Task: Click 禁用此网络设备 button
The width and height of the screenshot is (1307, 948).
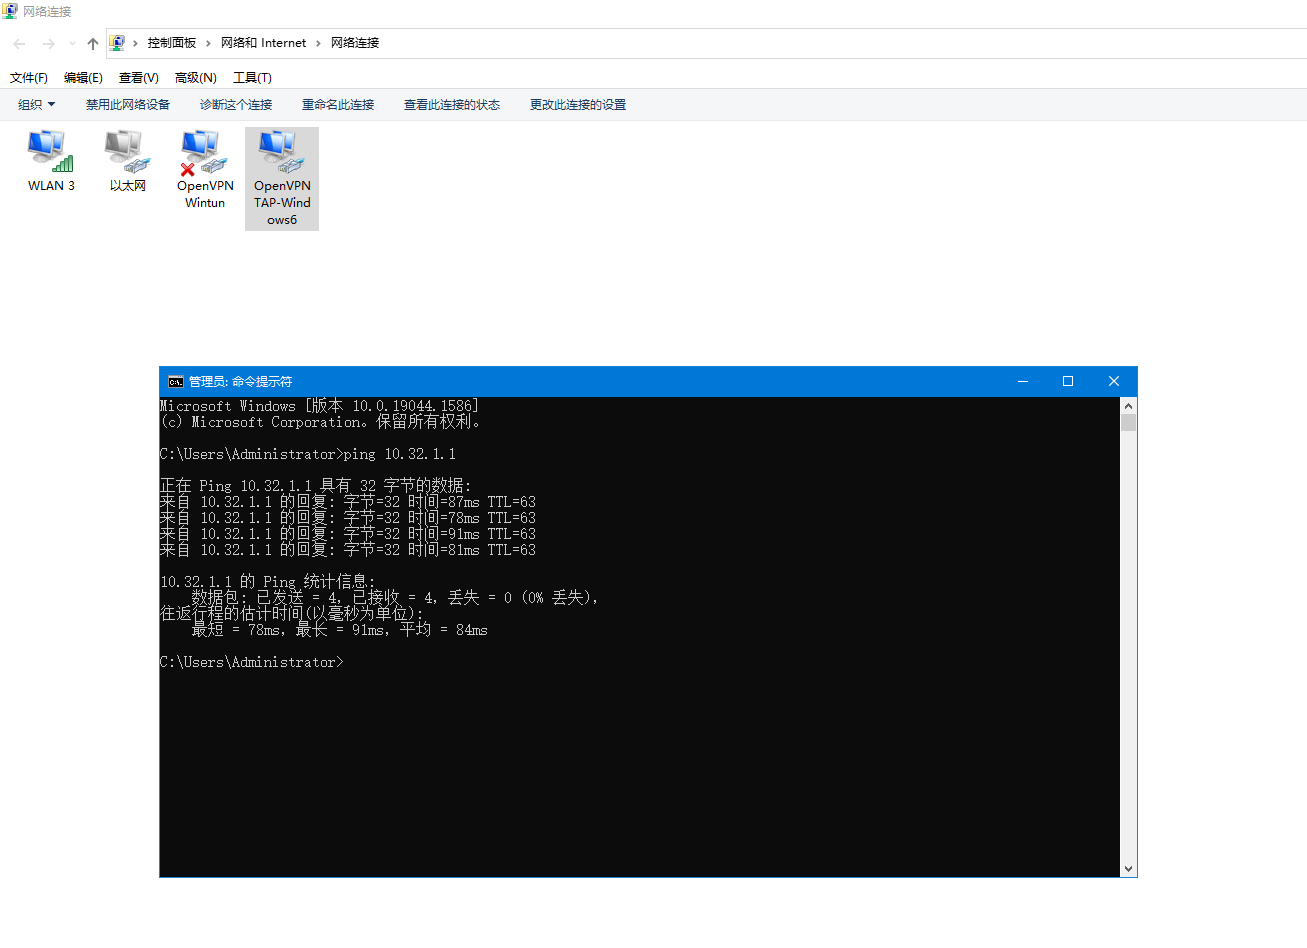Action: point(128,105)
